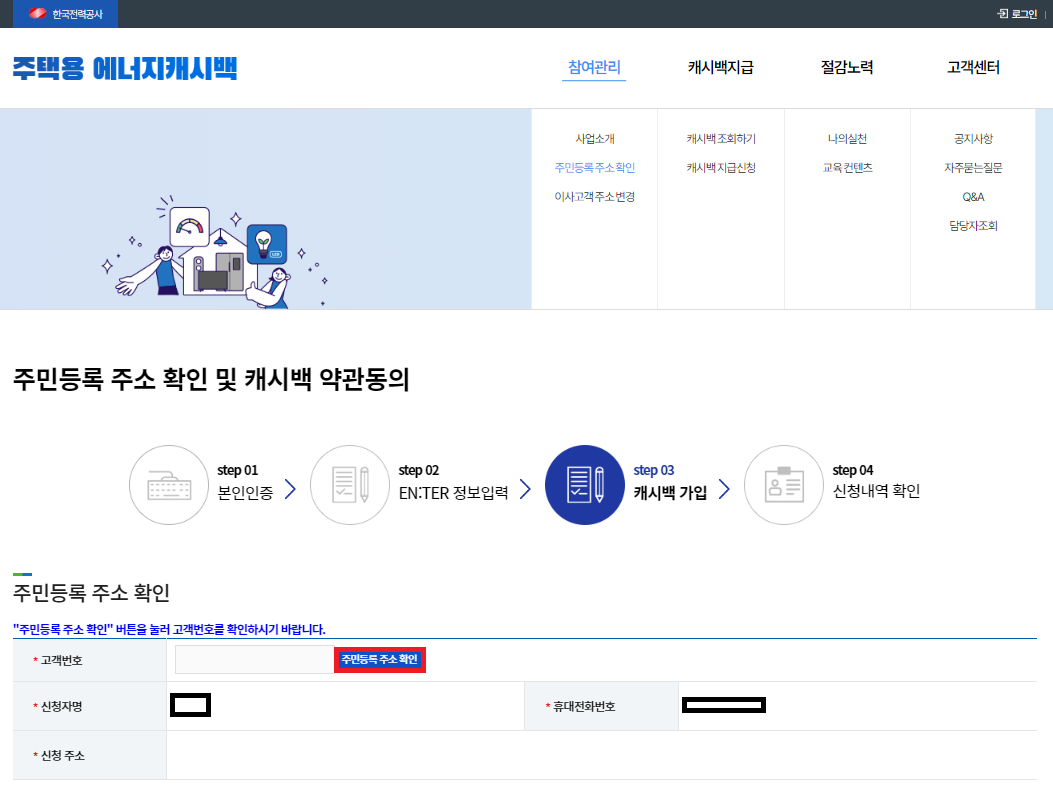Open 자주묻는질문 page
Screen dimensions: 1053x793
point(973,167)
